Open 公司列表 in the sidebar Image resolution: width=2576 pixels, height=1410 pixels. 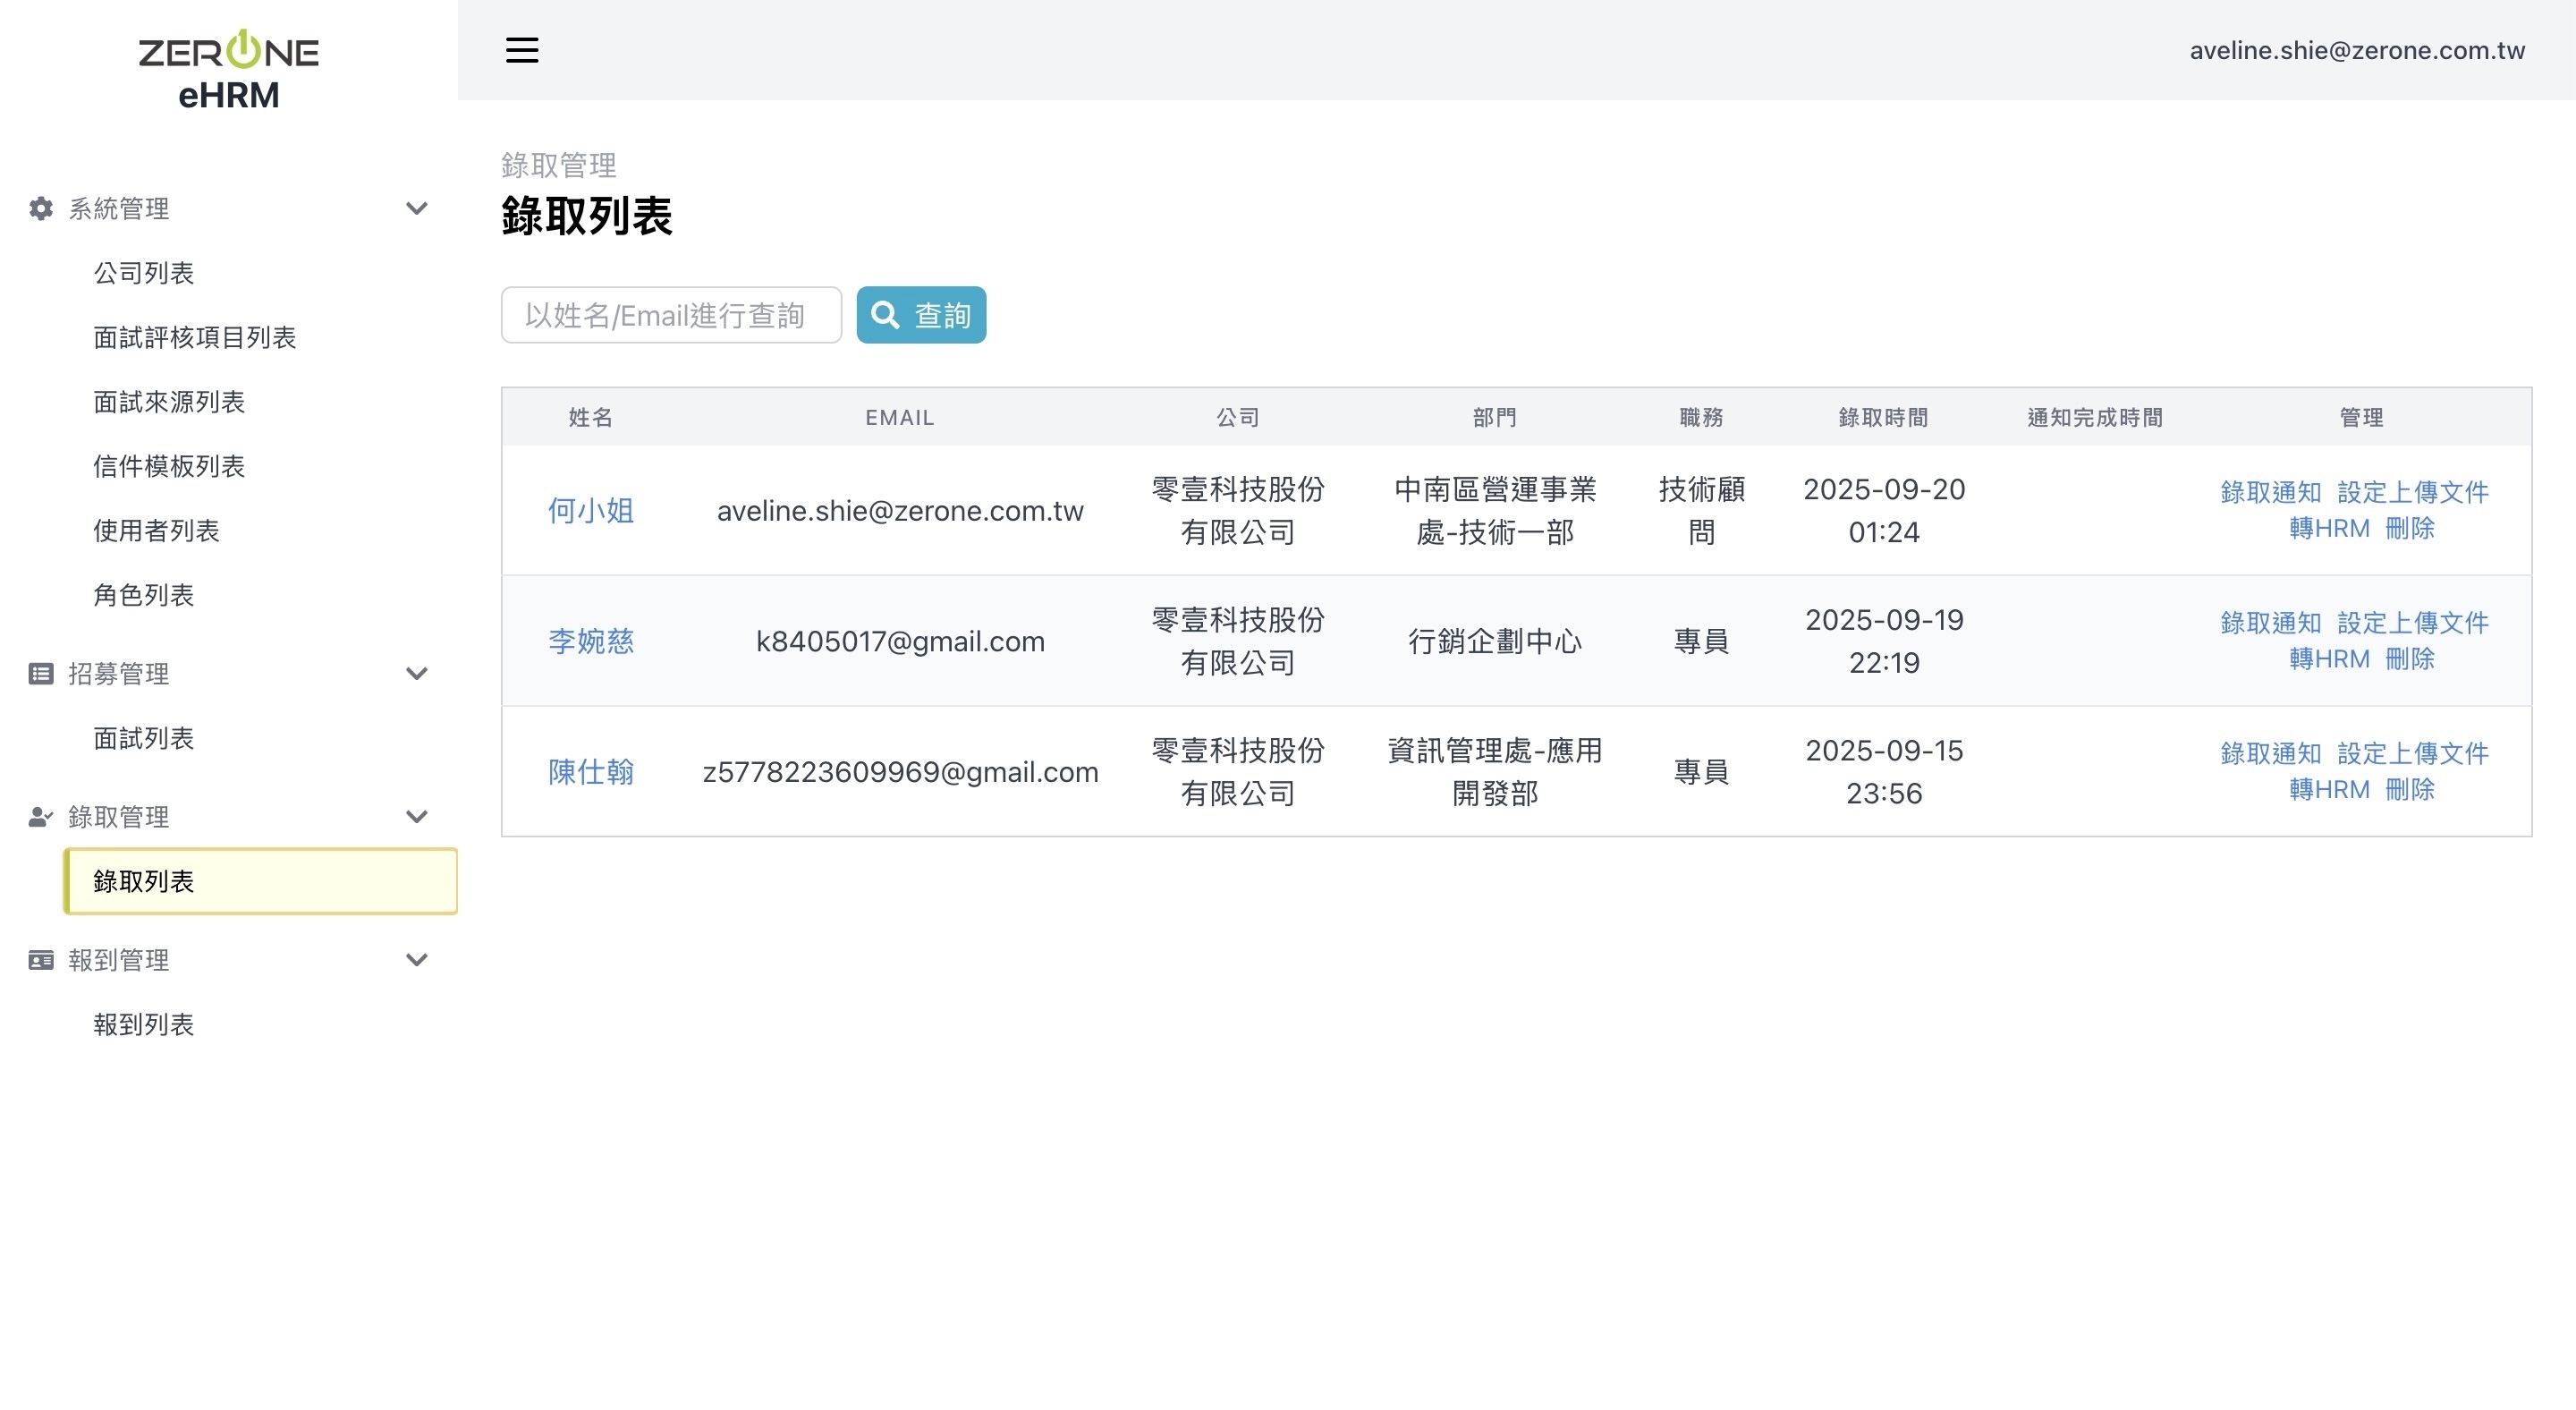click(x=143, y=273)
